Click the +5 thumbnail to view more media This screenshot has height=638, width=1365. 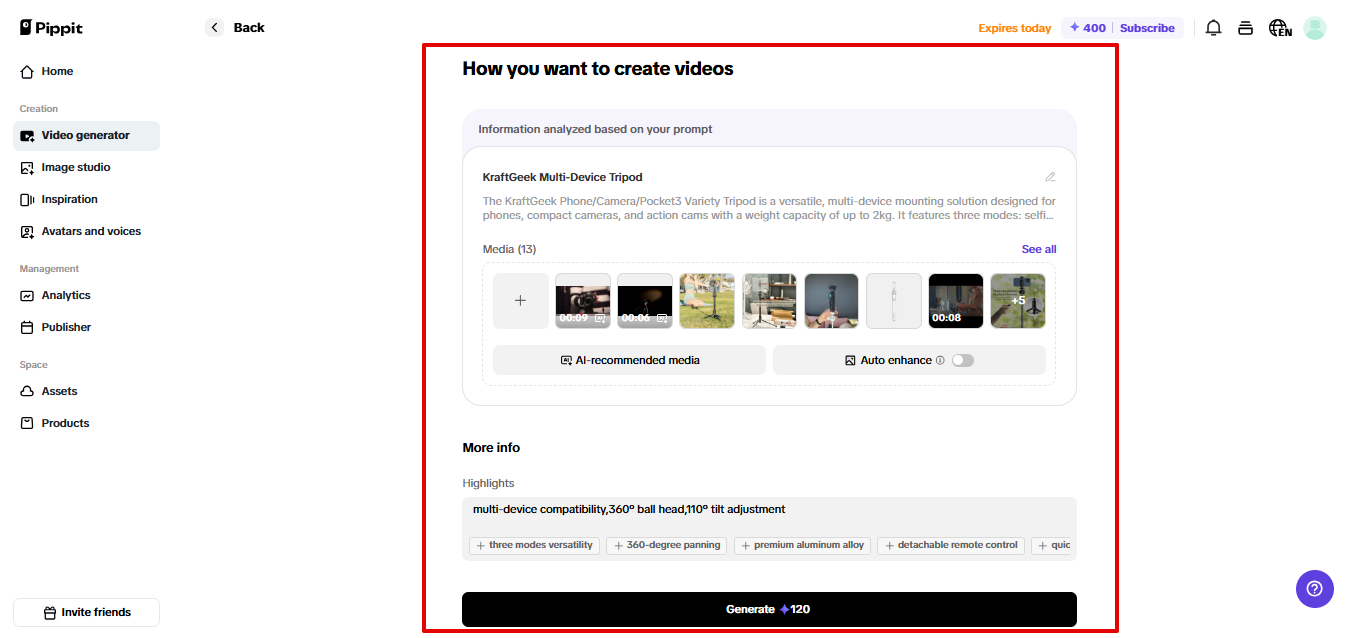1018,300
